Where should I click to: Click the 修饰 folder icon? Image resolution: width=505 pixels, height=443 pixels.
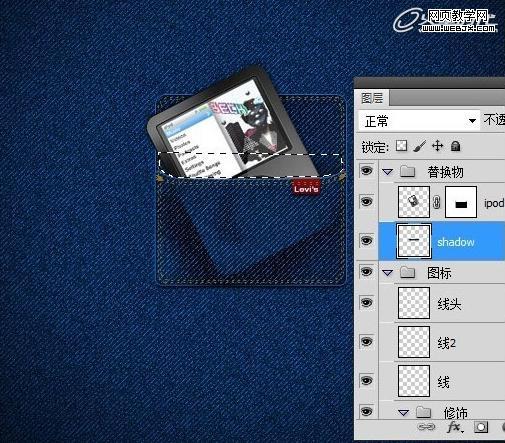point(423,412)
